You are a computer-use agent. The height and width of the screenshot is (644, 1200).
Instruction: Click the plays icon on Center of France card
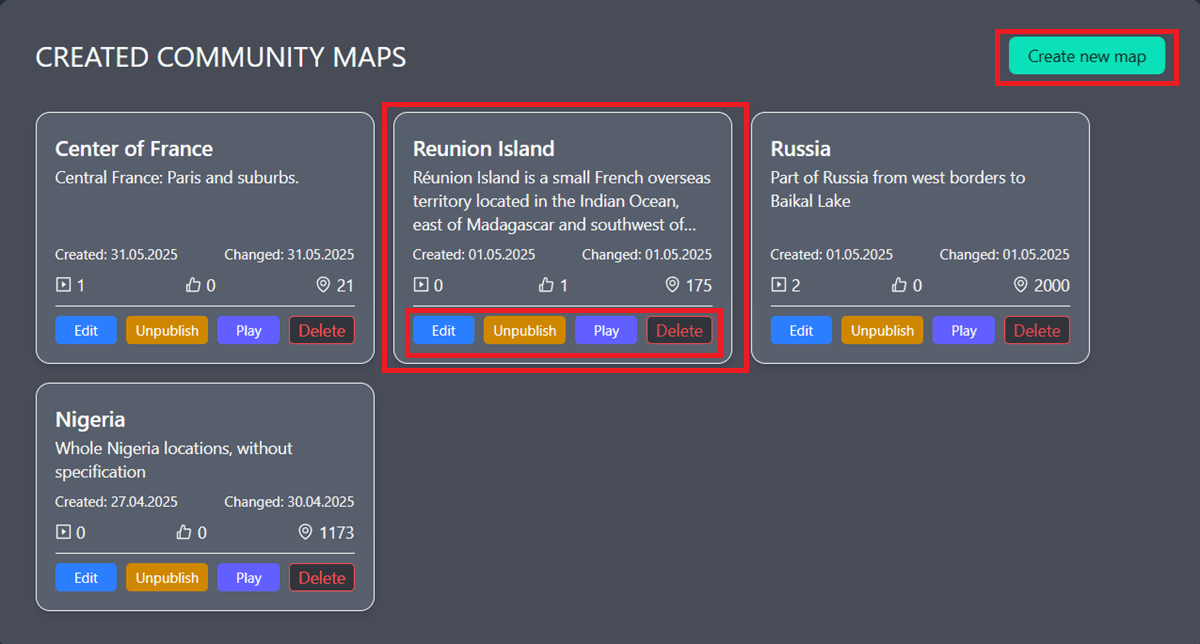63,285
